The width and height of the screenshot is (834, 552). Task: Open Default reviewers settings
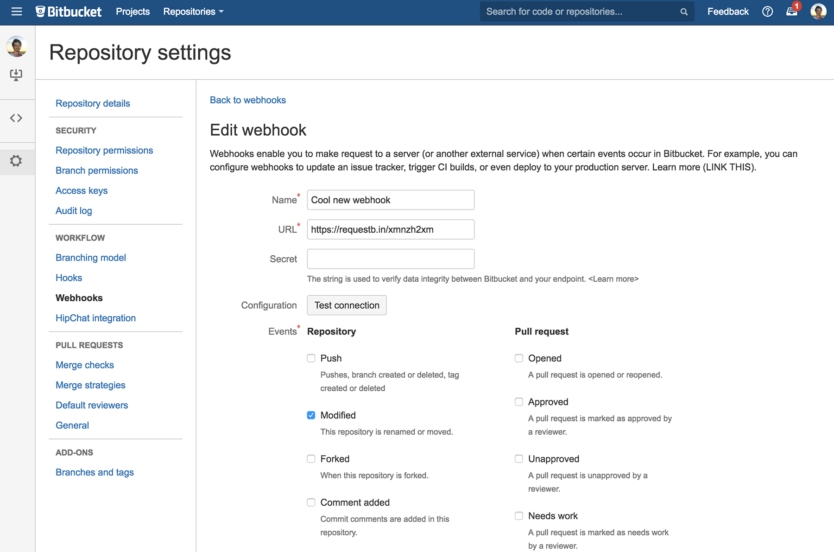pos(91,405)
